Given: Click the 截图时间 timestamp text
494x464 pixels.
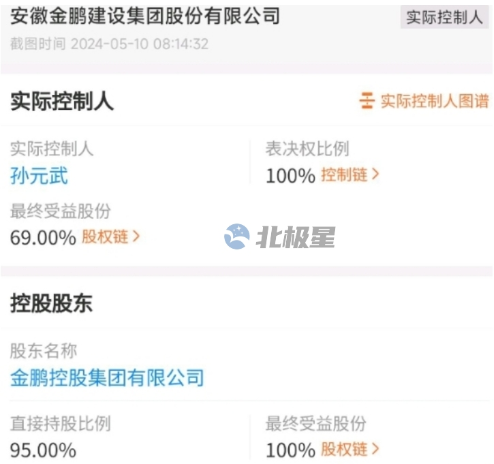Looking at the screenshot, I should (x=109, y=44).
